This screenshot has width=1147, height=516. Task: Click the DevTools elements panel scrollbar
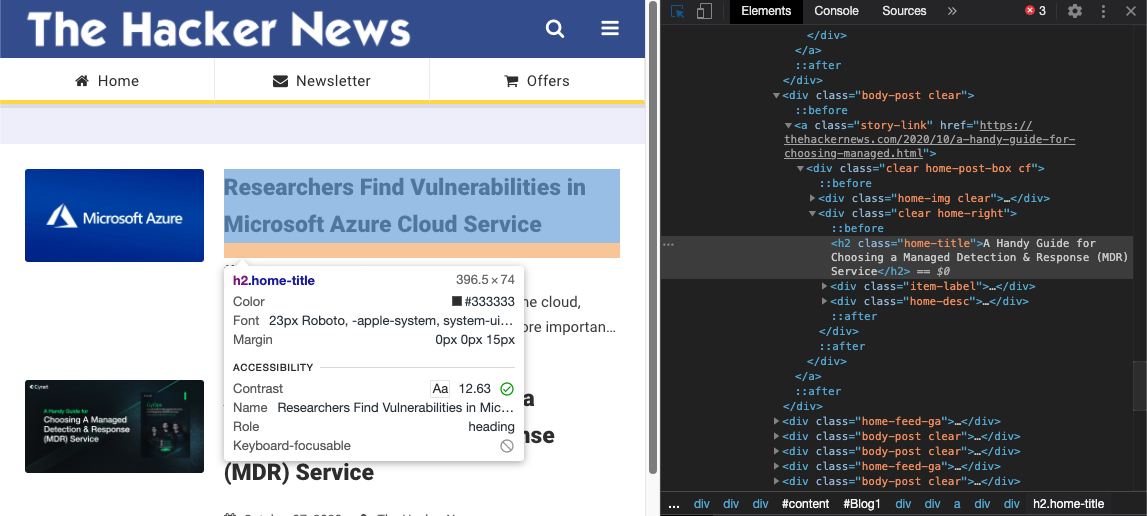coord(1140,386)
